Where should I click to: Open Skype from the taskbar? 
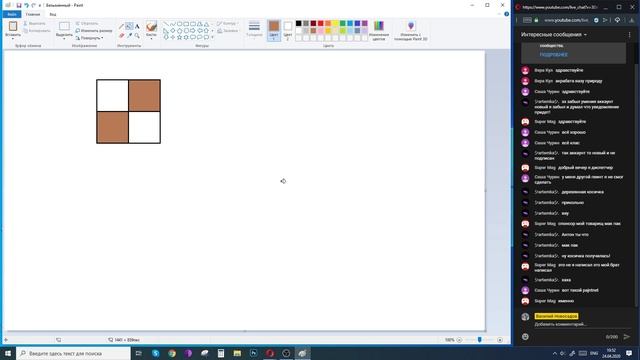tap(156, 353)
